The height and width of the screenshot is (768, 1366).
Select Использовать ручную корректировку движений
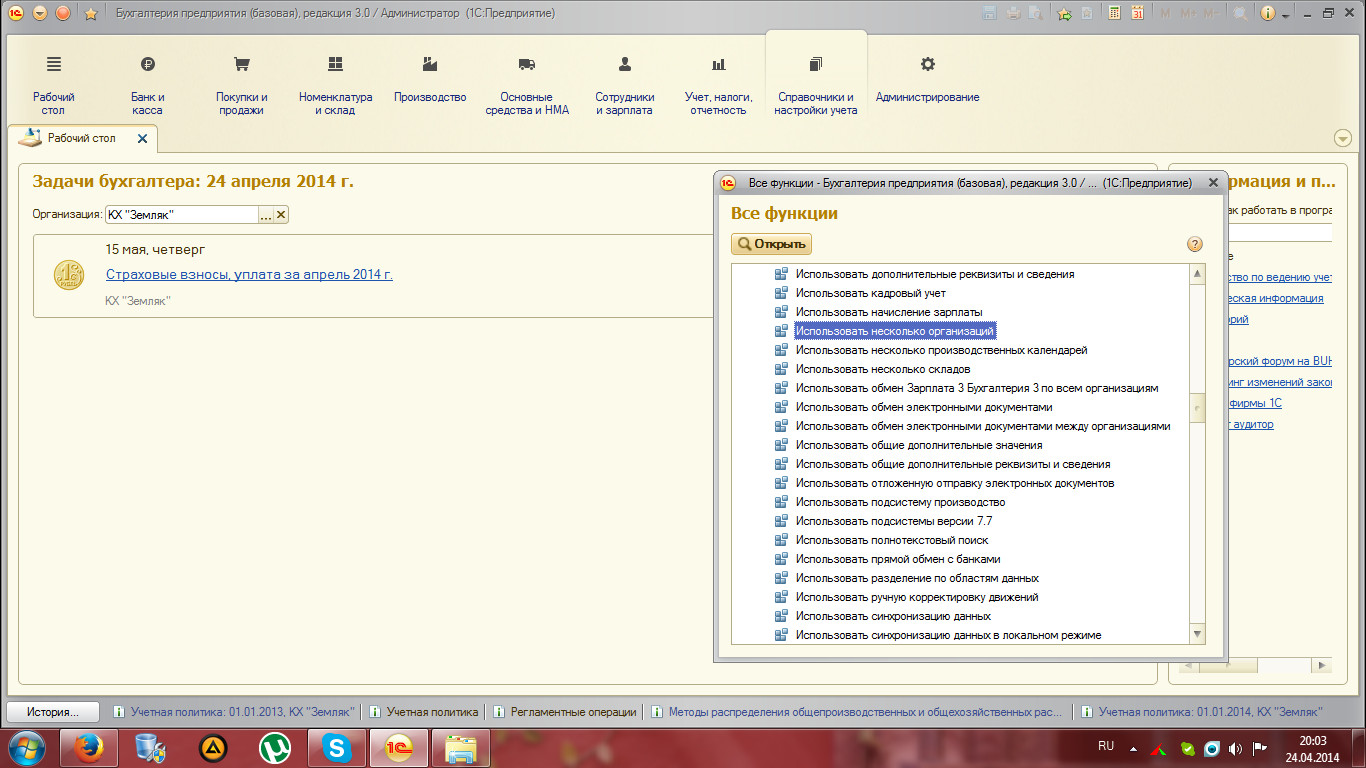pyautogui.click(x=917, y=597)
